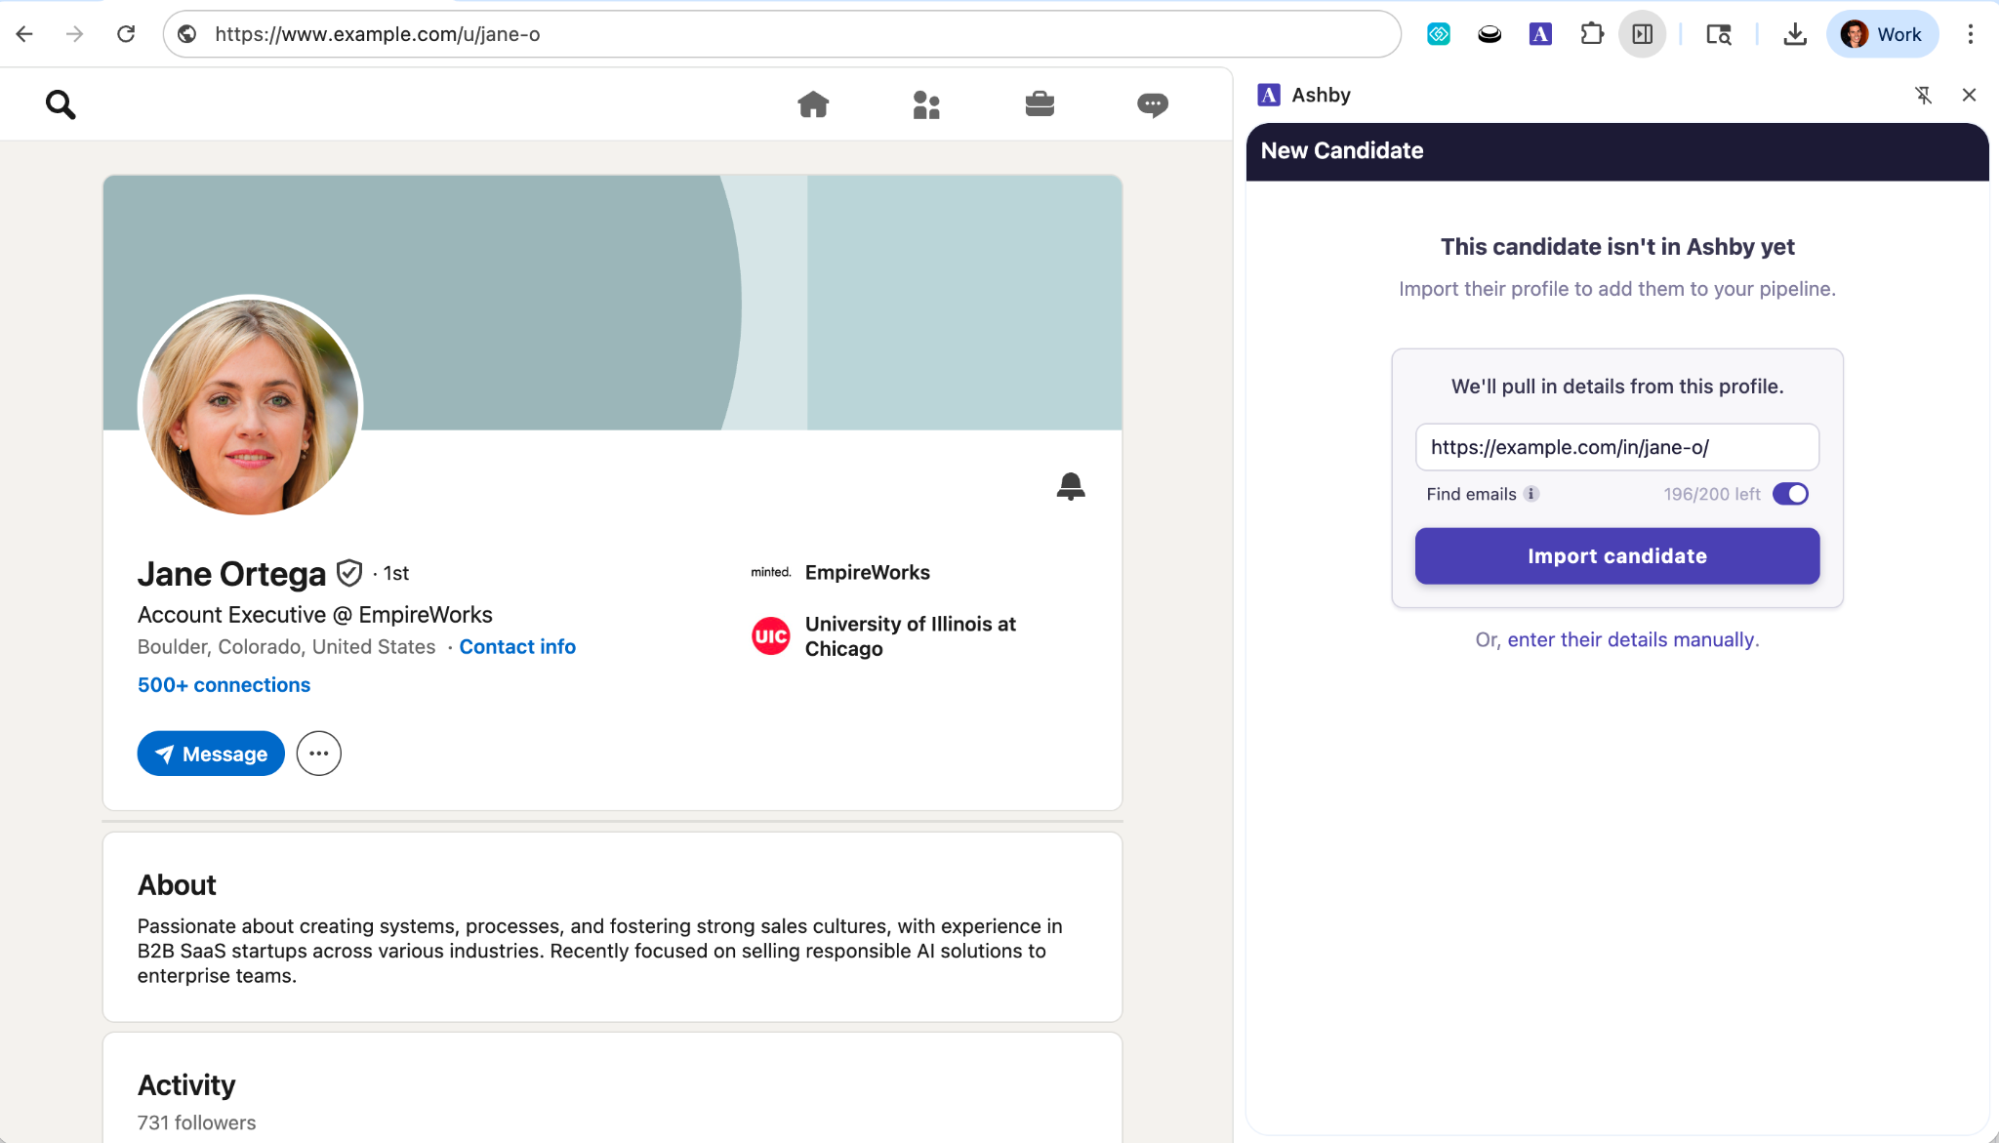Open the browser Extensions puzzle icon
The width and height of the screenshot is (1999, 1143).
click(x=1591, y=34)
